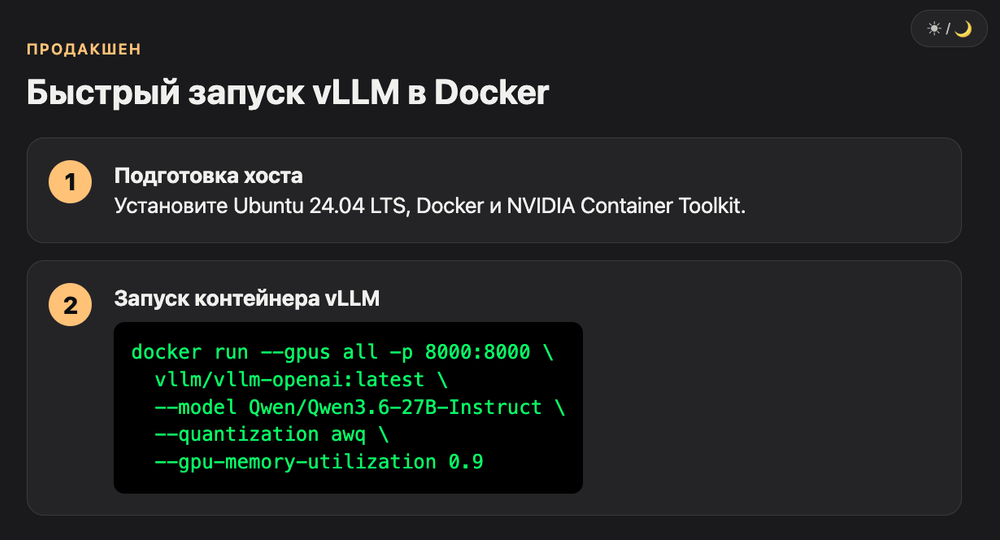Click the '--model Qwen/Qwen3.6-27B-Instruct' line
Viewport: 1000px width, 540px height.
click(x=360, y=407)
